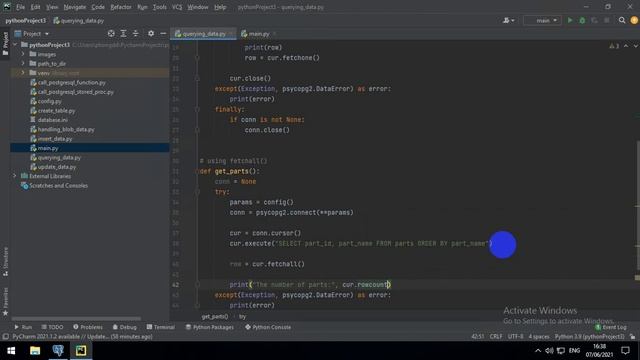The image size is (640, 360).
Task: Click run with coverage icon
Action: (x=595, y=20)
